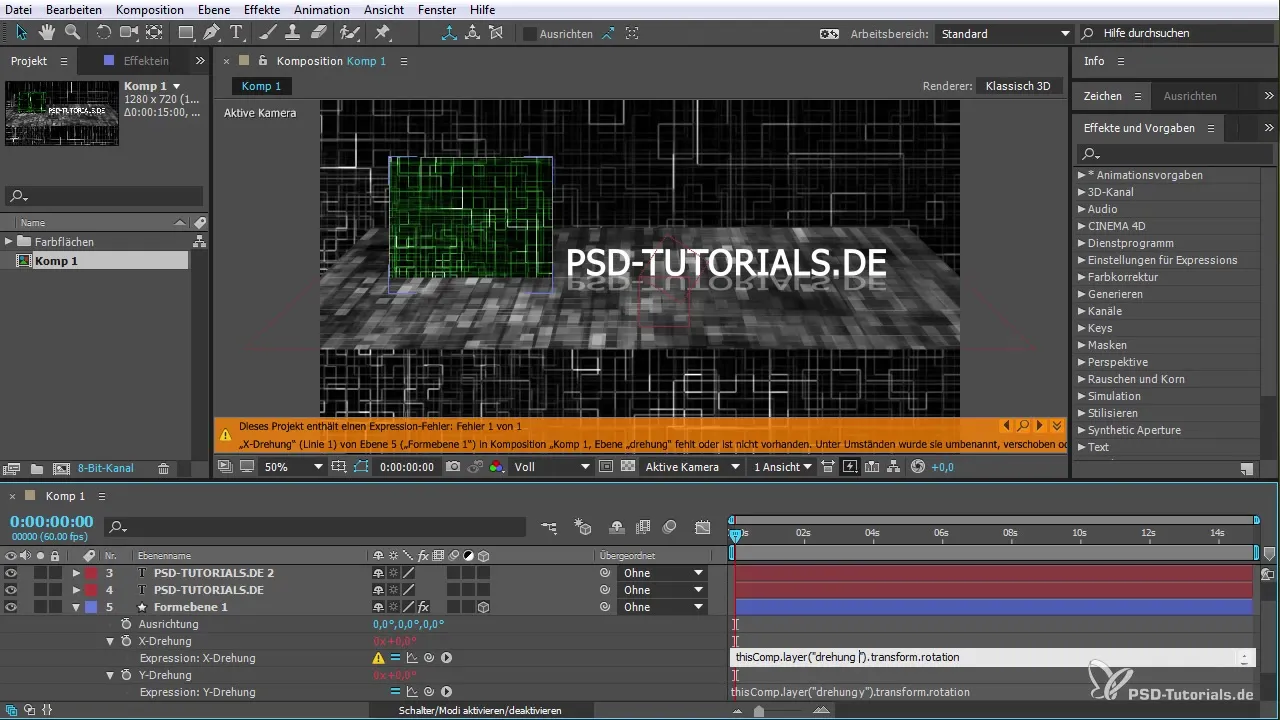This screenshot has height=720, width=1280.
Task: Select the Rectangle shape tool
Action: pos(186,33)
